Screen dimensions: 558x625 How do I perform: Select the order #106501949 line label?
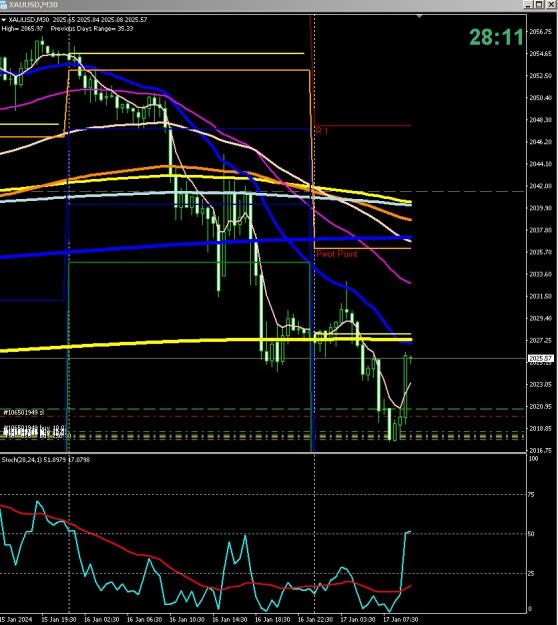pyautogui.click(x=23, y=413)
